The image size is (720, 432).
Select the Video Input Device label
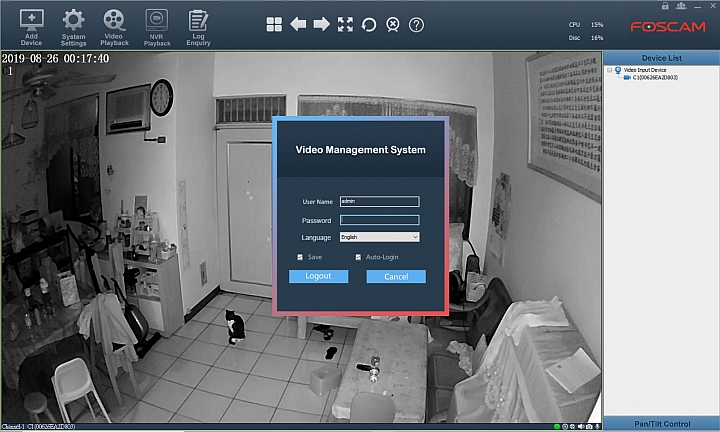(x=645, y=70)
